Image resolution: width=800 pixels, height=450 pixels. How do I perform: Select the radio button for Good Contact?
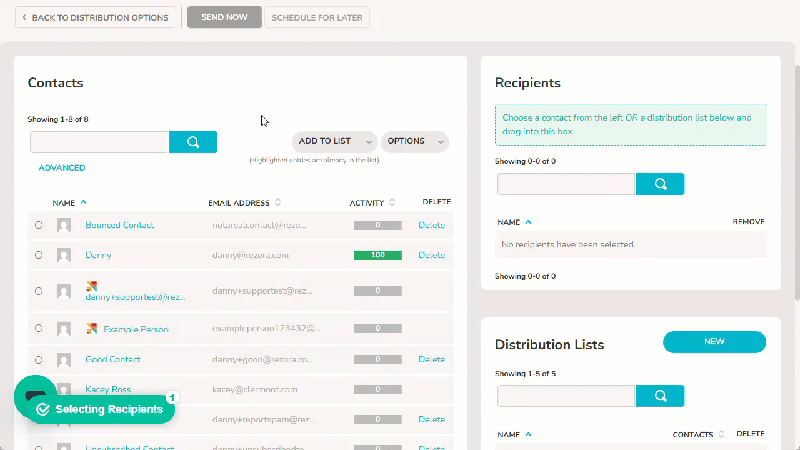point(39,360)
